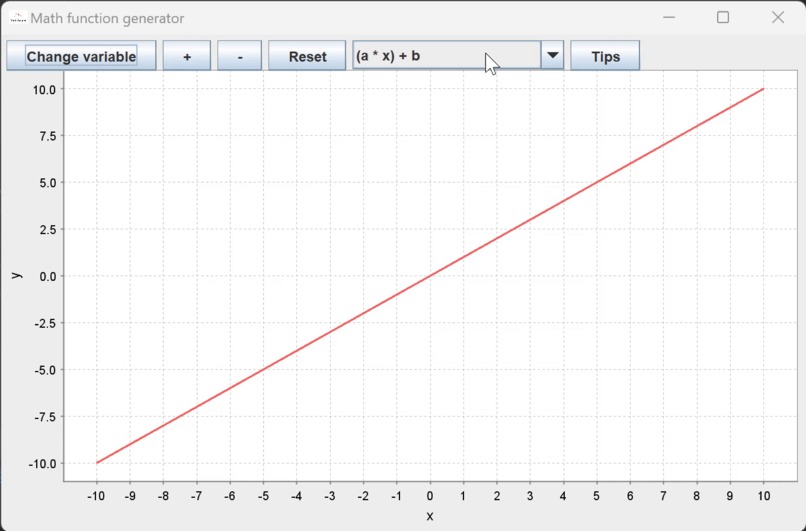This screenshot has width=806, height=531.
Task: Click y-axis label 5.0
Action: pyautogui.click(x=47, y=182)
